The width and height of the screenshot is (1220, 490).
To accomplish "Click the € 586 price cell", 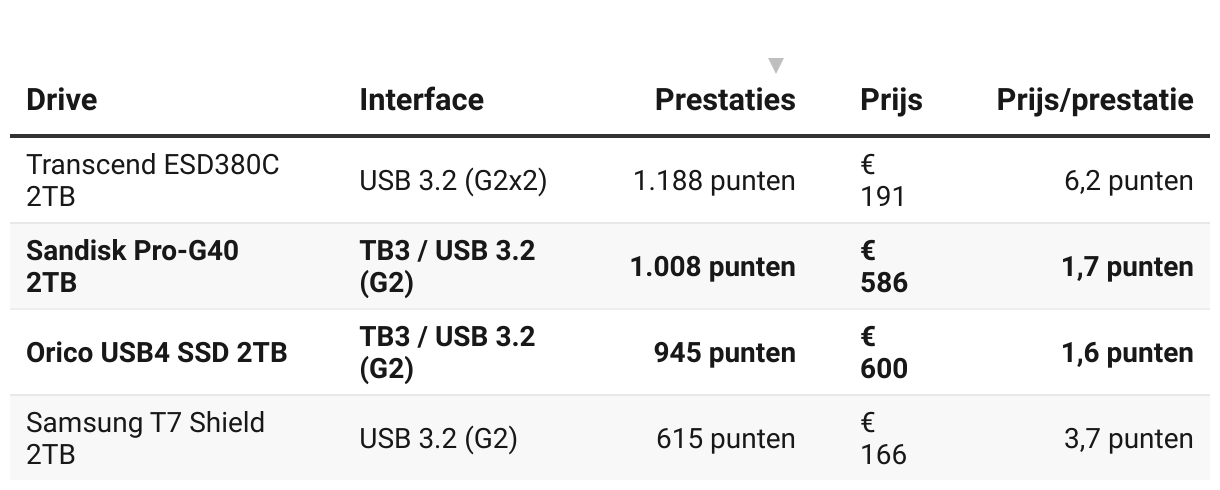I will [x=884, y=267].
